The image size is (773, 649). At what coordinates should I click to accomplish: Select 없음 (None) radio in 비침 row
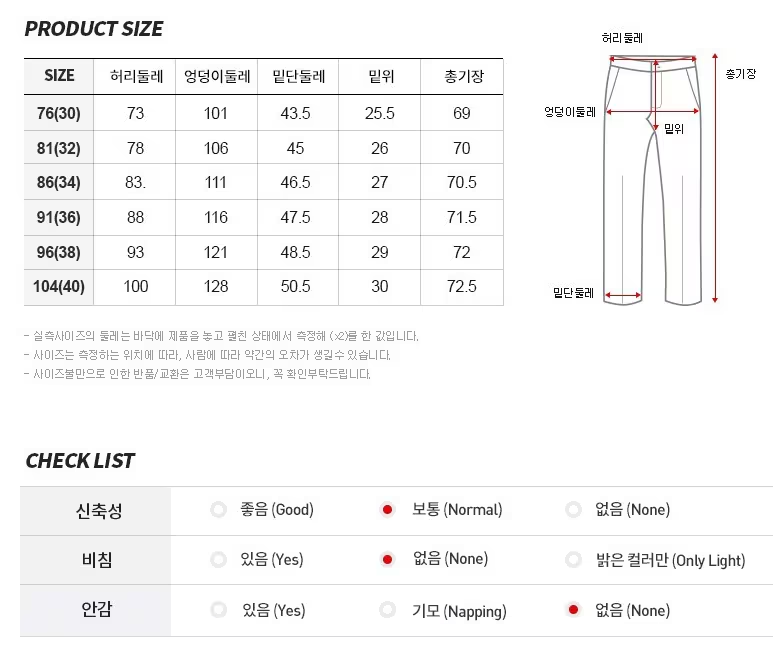click(387, 559)
